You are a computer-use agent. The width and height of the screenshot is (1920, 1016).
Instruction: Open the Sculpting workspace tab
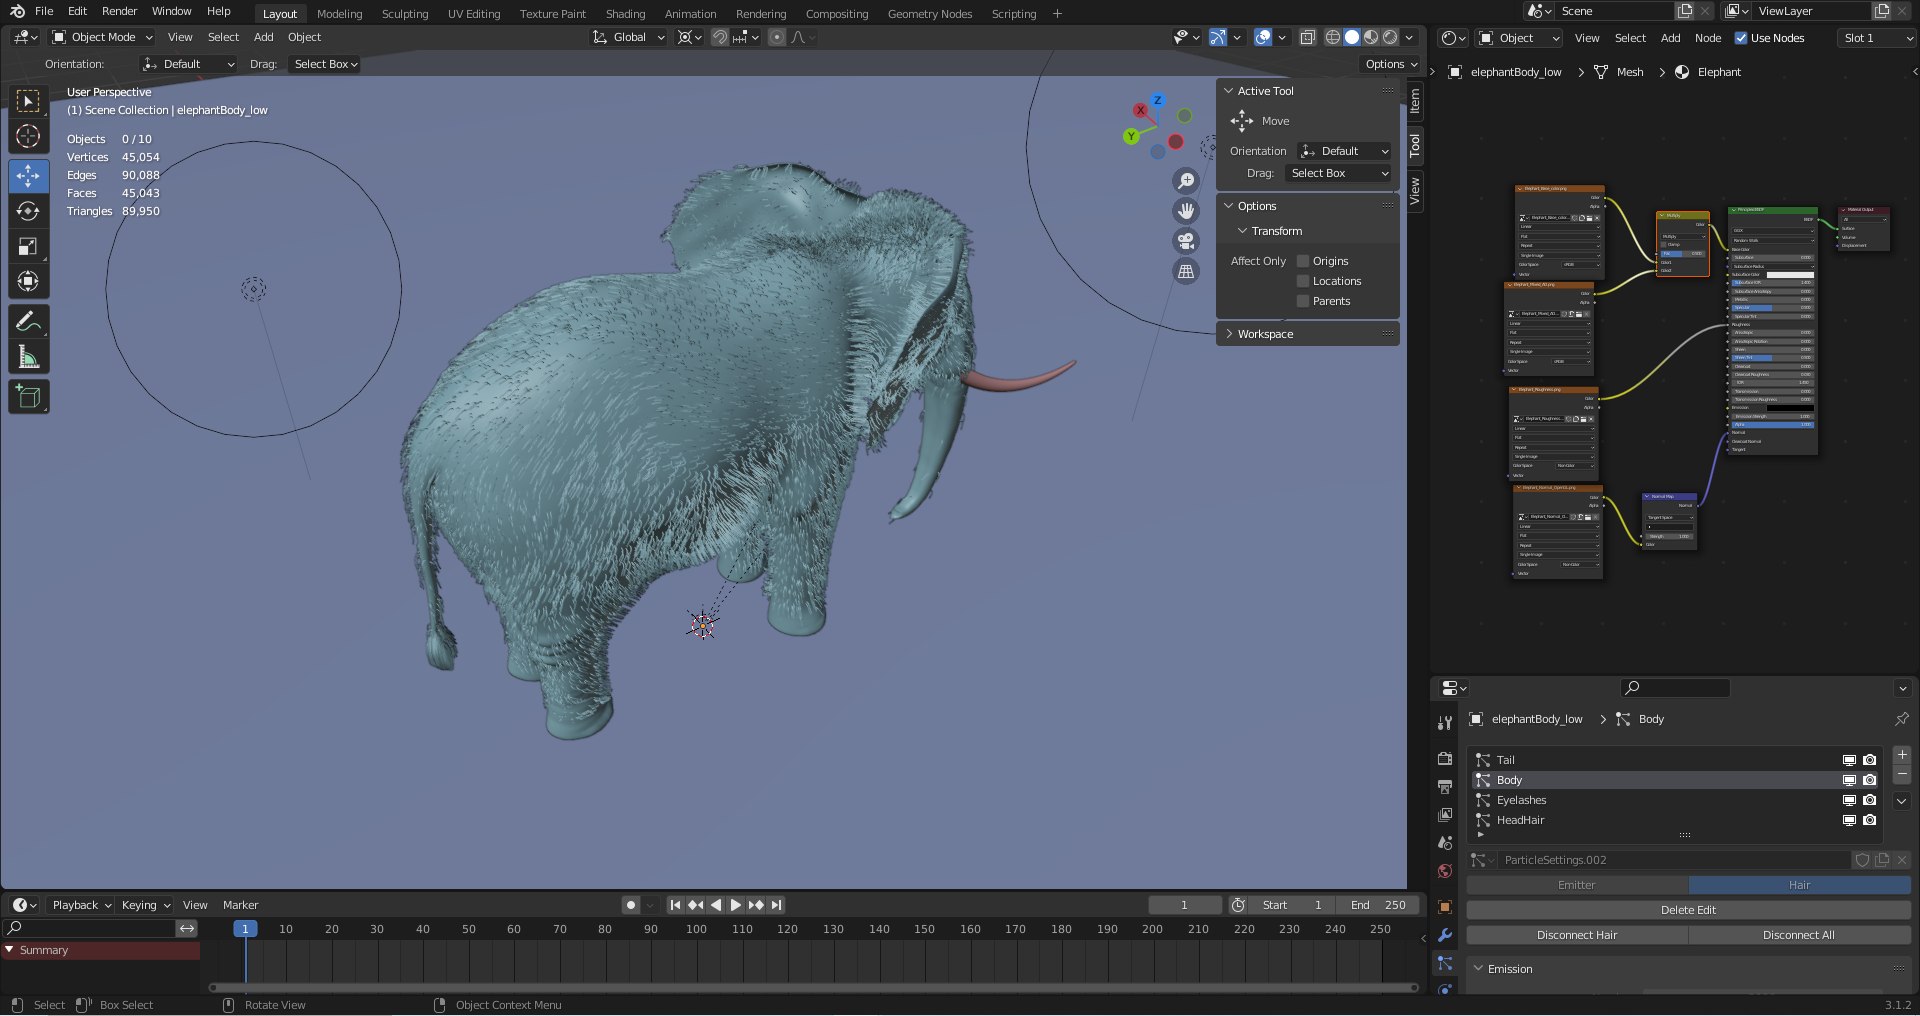[405, 14]
